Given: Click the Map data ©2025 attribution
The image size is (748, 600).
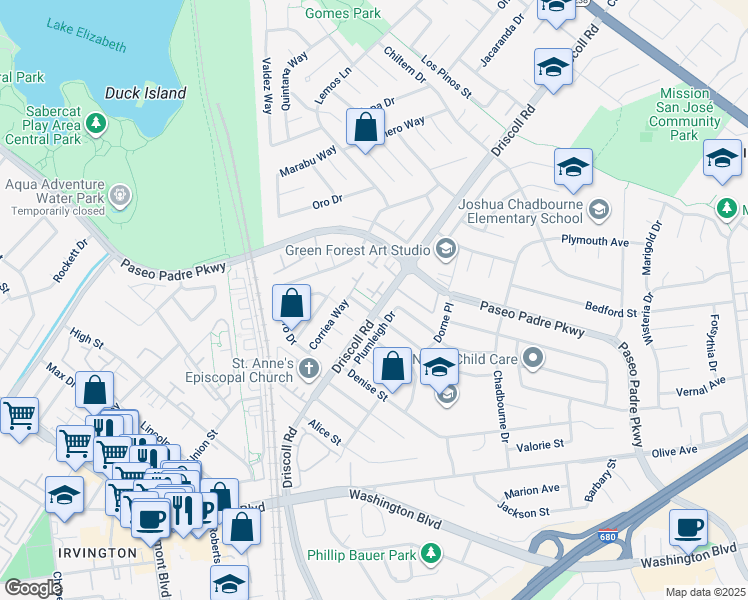Looking at the screenshot, I should (x=704, y=592).
